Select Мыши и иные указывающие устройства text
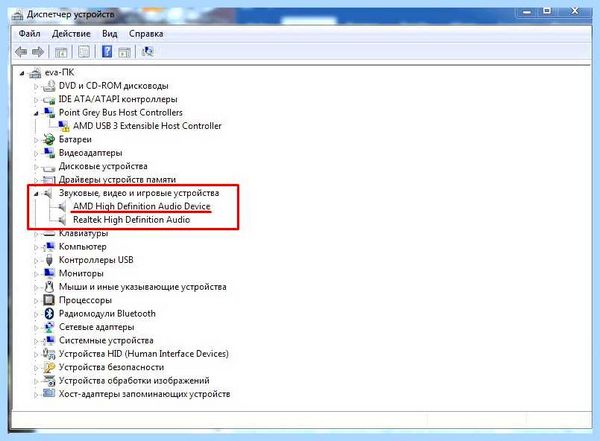This screenshot has width=600, height=441. pyautogui.click(x=142, y=287)
